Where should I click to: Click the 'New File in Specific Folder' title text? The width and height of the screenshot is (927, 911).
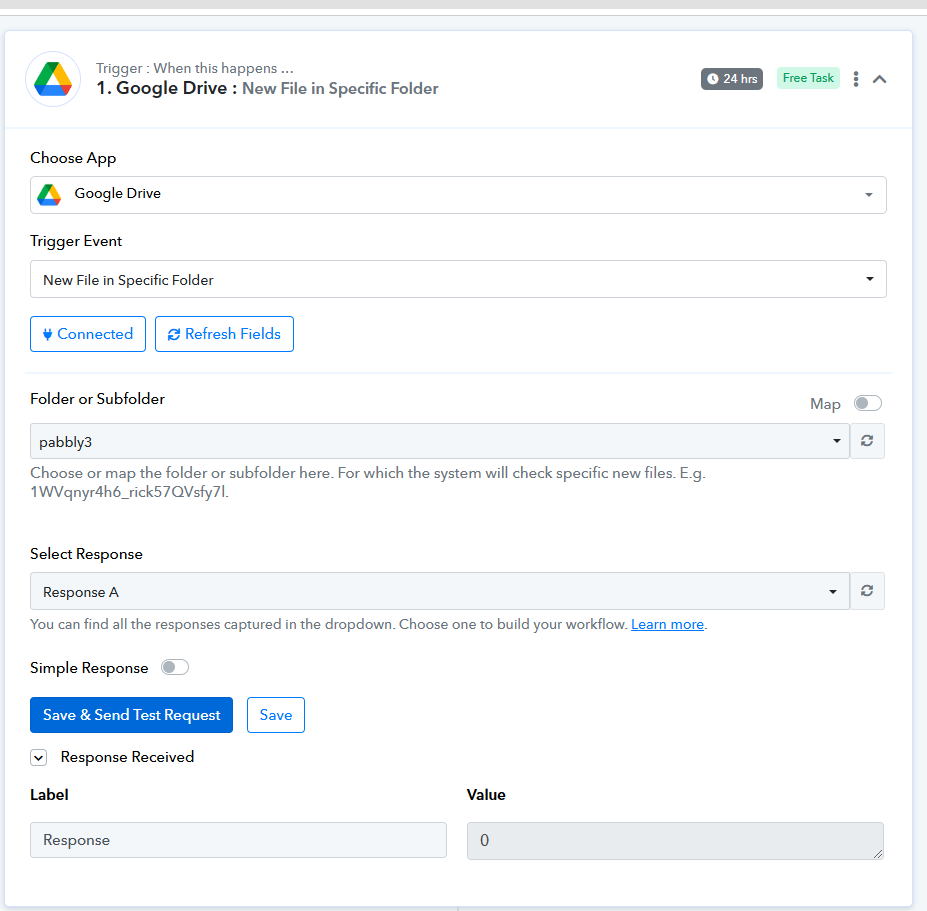click(x=341, y=89)
